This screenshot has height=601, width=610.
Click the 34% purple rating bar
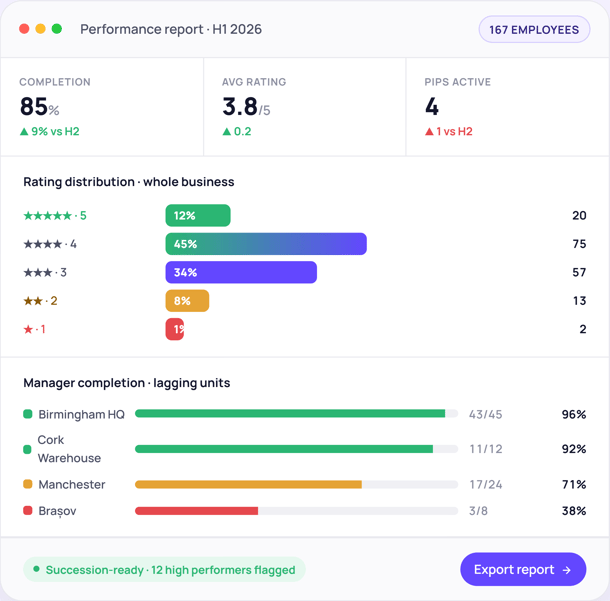tap(241, 272)
